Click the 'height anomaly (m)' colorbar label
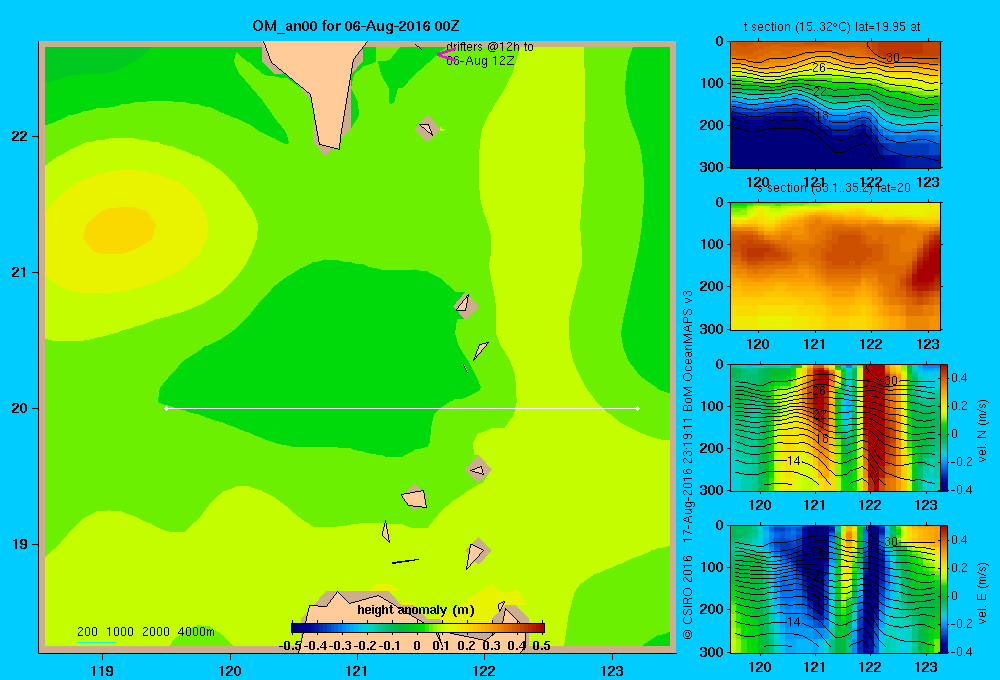 (416, 610)
